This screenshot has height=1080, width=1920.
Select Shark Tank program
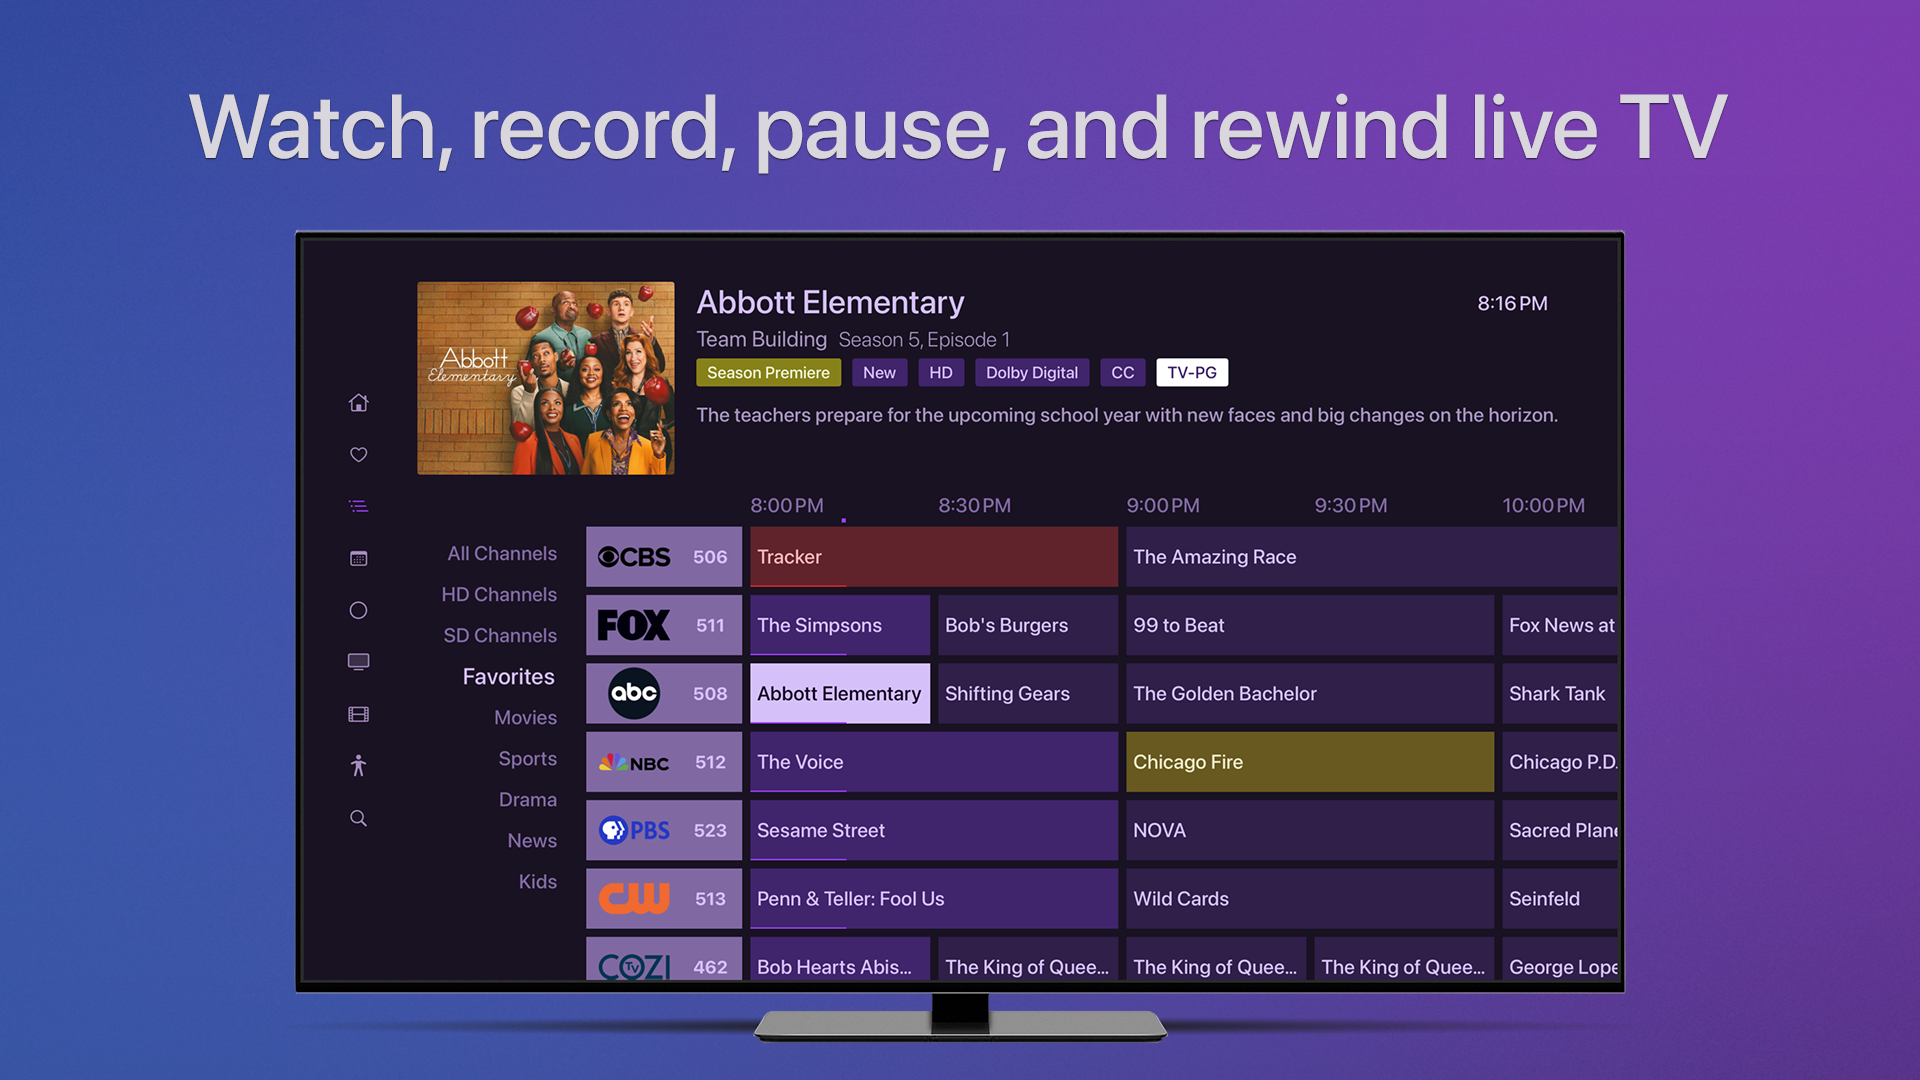(1559, 693)
